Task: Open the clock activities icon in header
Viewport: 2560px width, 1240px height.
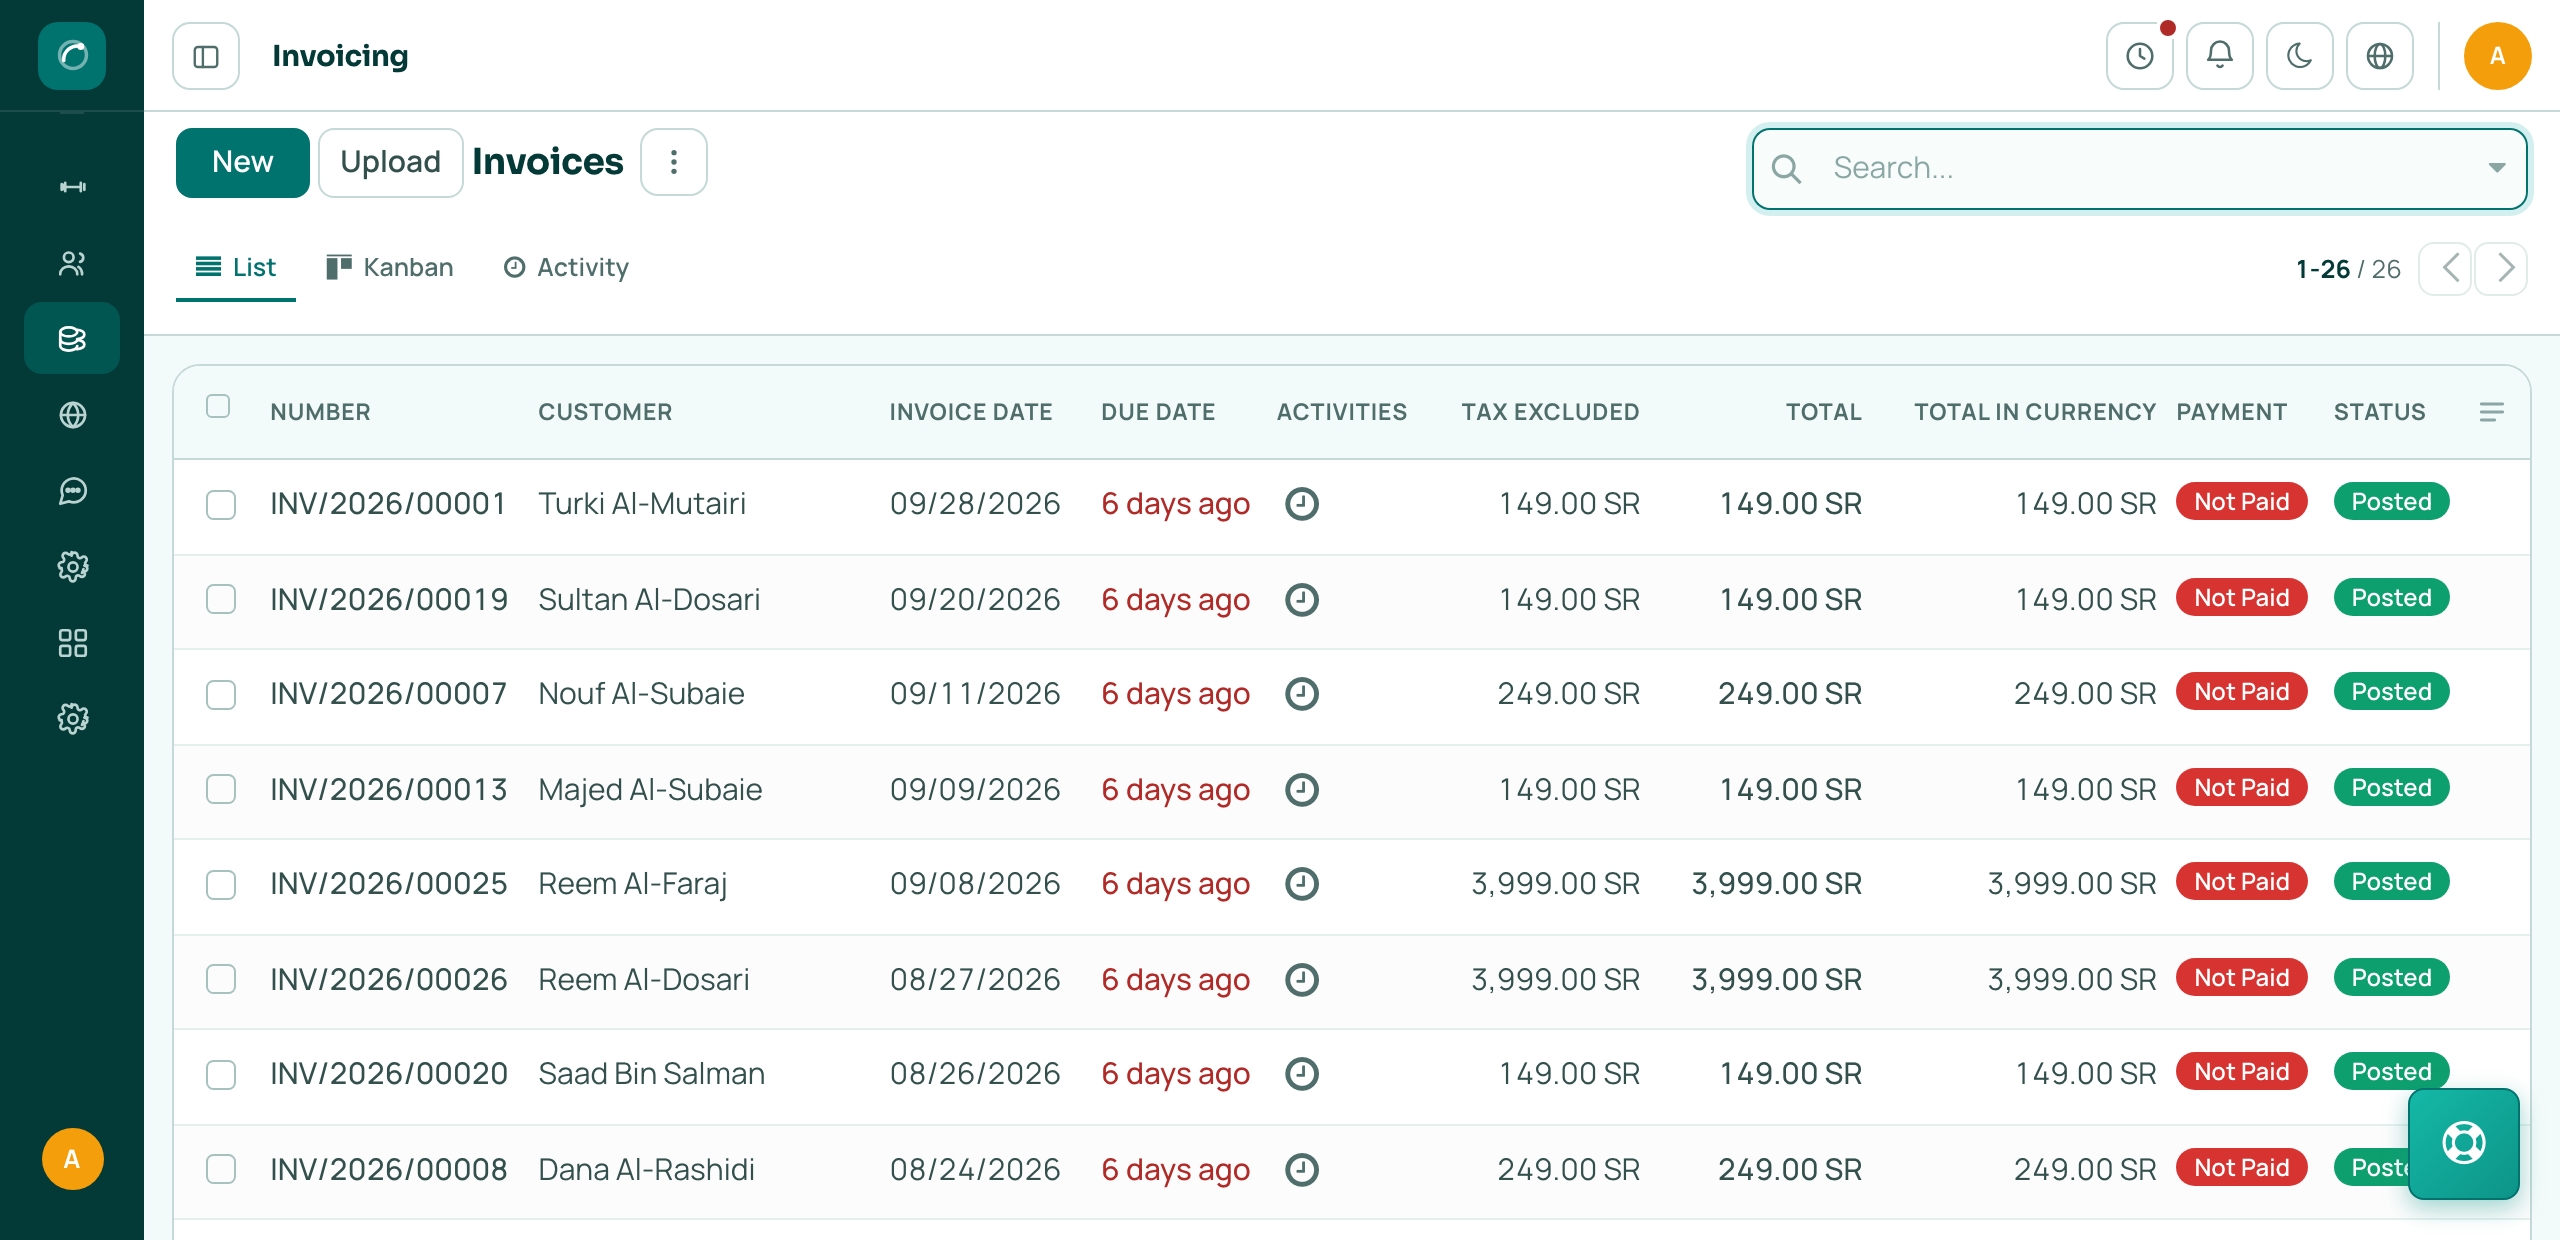Action: (x=2140, y=56)
